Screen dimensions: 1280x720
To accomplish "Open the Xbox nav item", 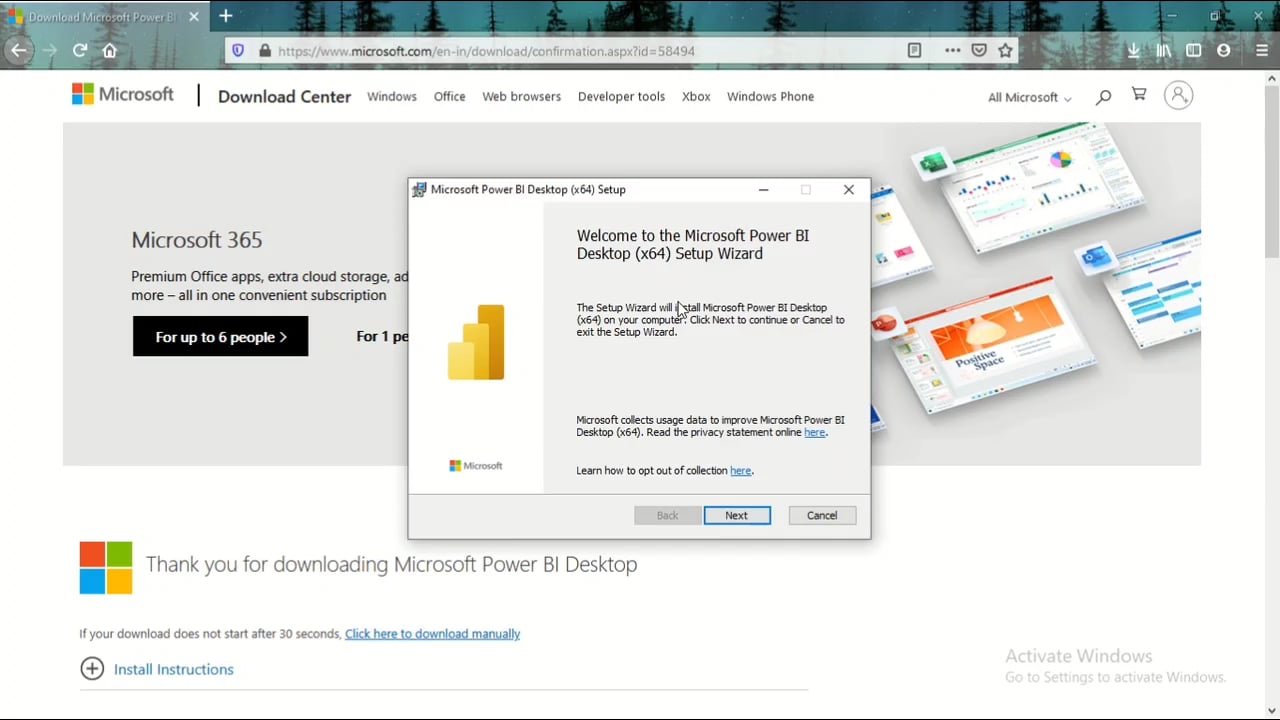I will (x=696, y=96).
